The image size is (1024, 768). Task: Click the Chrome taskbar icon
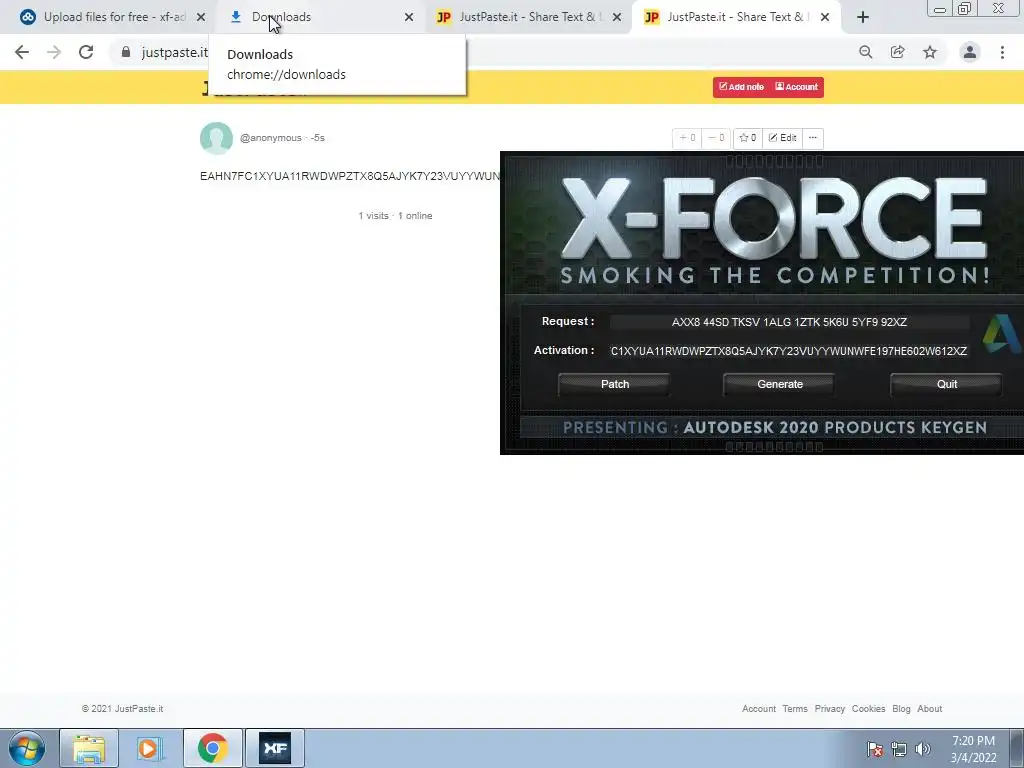212,748
